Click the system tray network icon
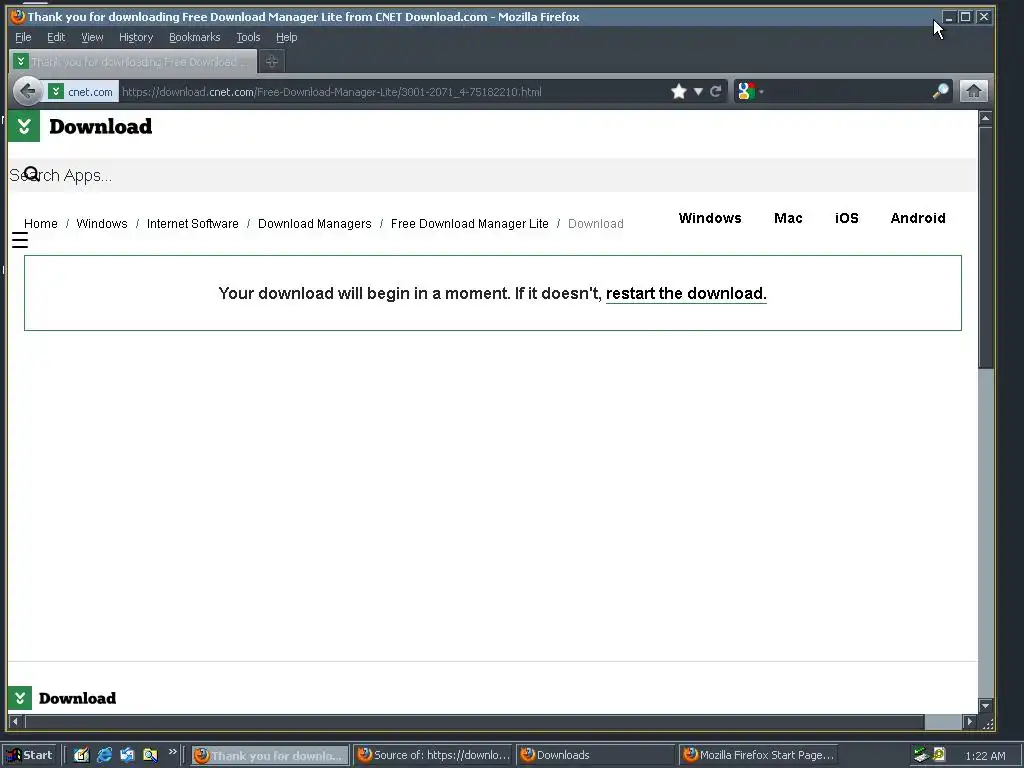The image size is (1024, 768). pos(921,755)
